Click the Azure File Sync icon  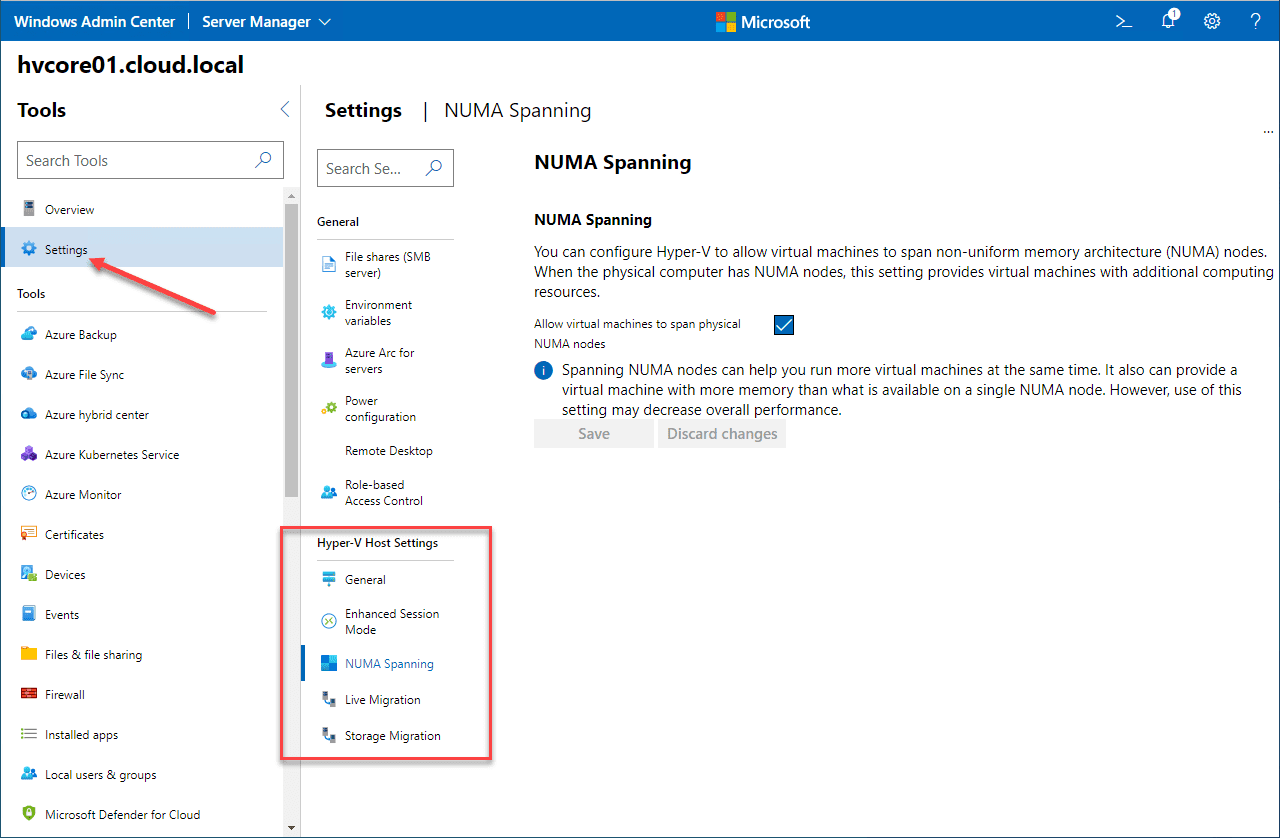click(29, 374)
